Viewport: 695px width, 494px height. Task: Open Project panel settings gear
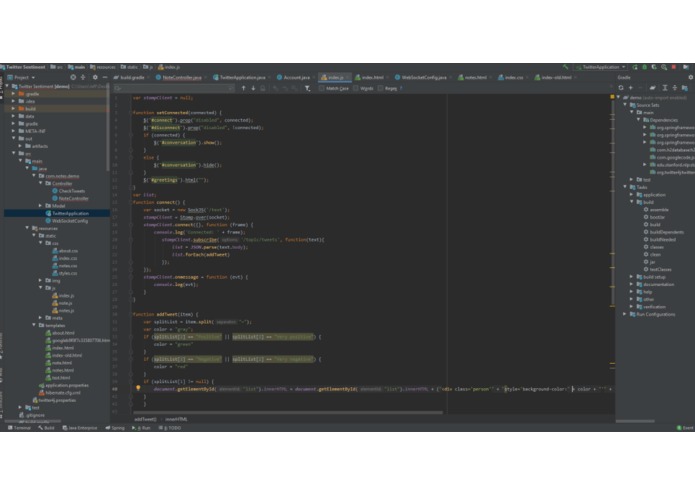click(x=95, y=77)
